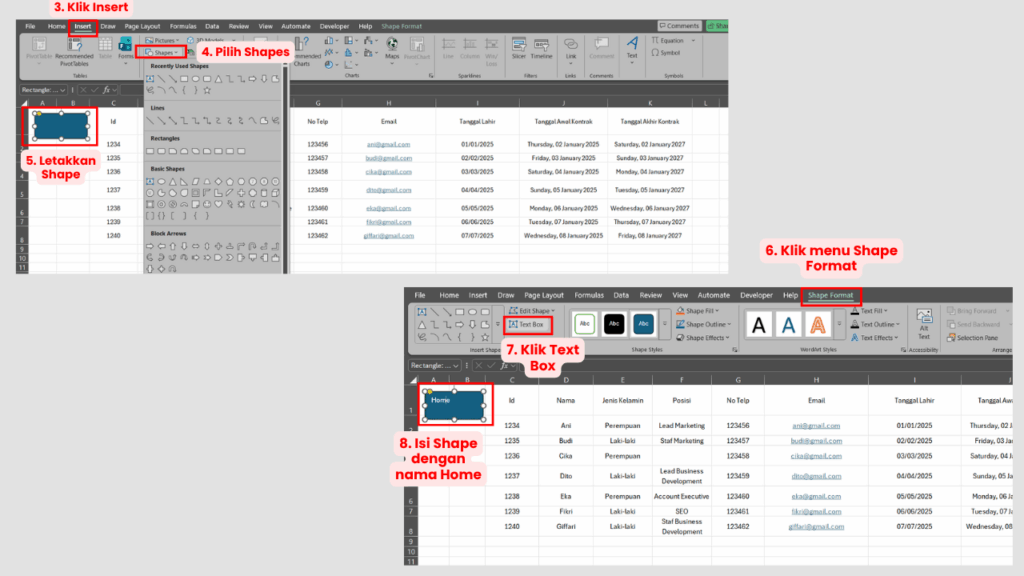
Task: Click the Text Box button in Insert Shapes
Action: pyautogui.click(x=526, y=324)
